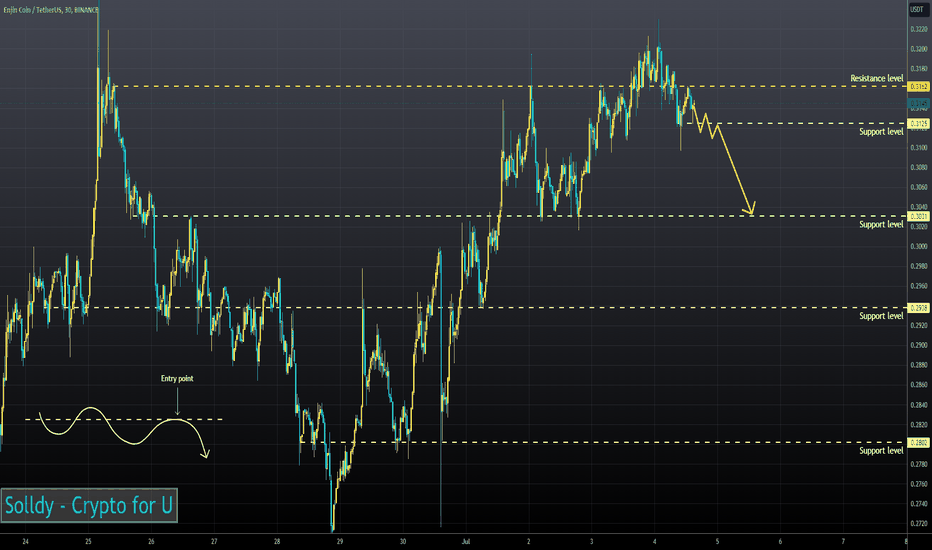Select the 0.3125 support price tag
The image size is (932, 550).
(x=918, y=124)
